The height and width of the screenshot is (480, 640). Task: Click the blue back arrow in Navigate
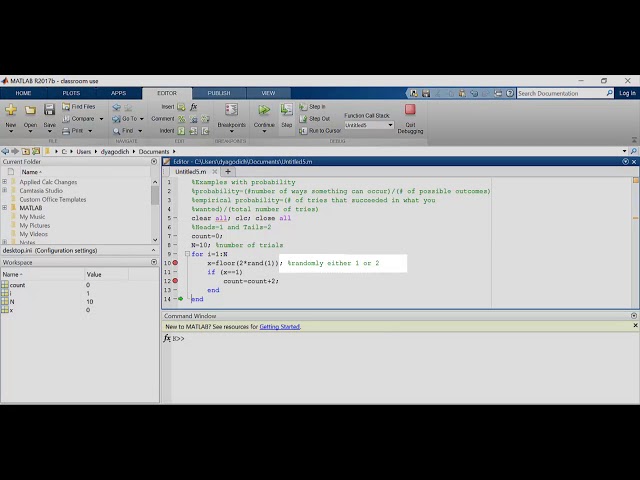117,107
